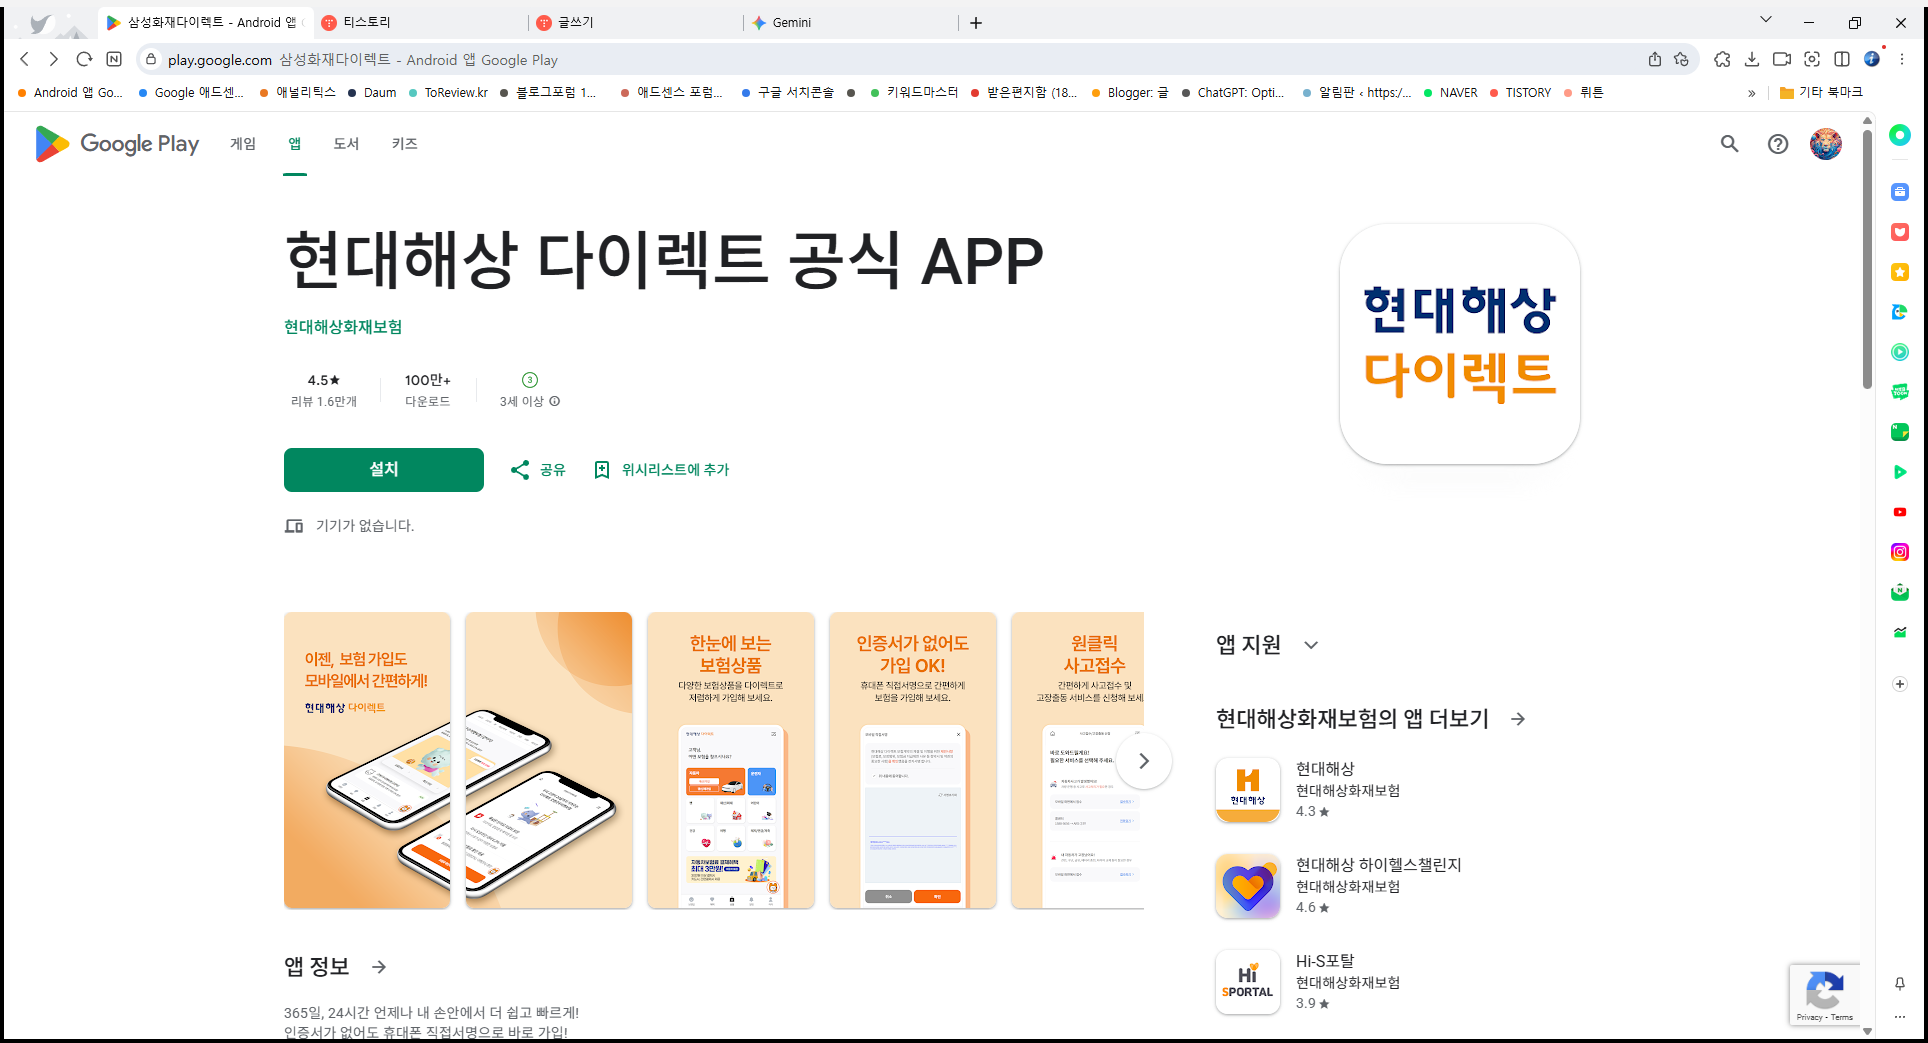Open the 현대해상화재보험 developer link
The height and width of the screenshot is (1043, 1928).
click(x=341, y=327)
